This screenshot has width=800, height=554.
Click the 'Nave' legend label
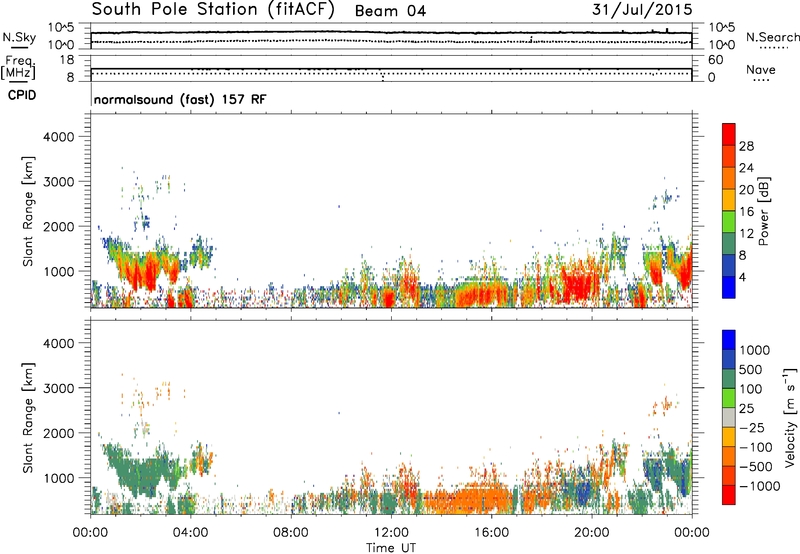(x=761, y=69)
